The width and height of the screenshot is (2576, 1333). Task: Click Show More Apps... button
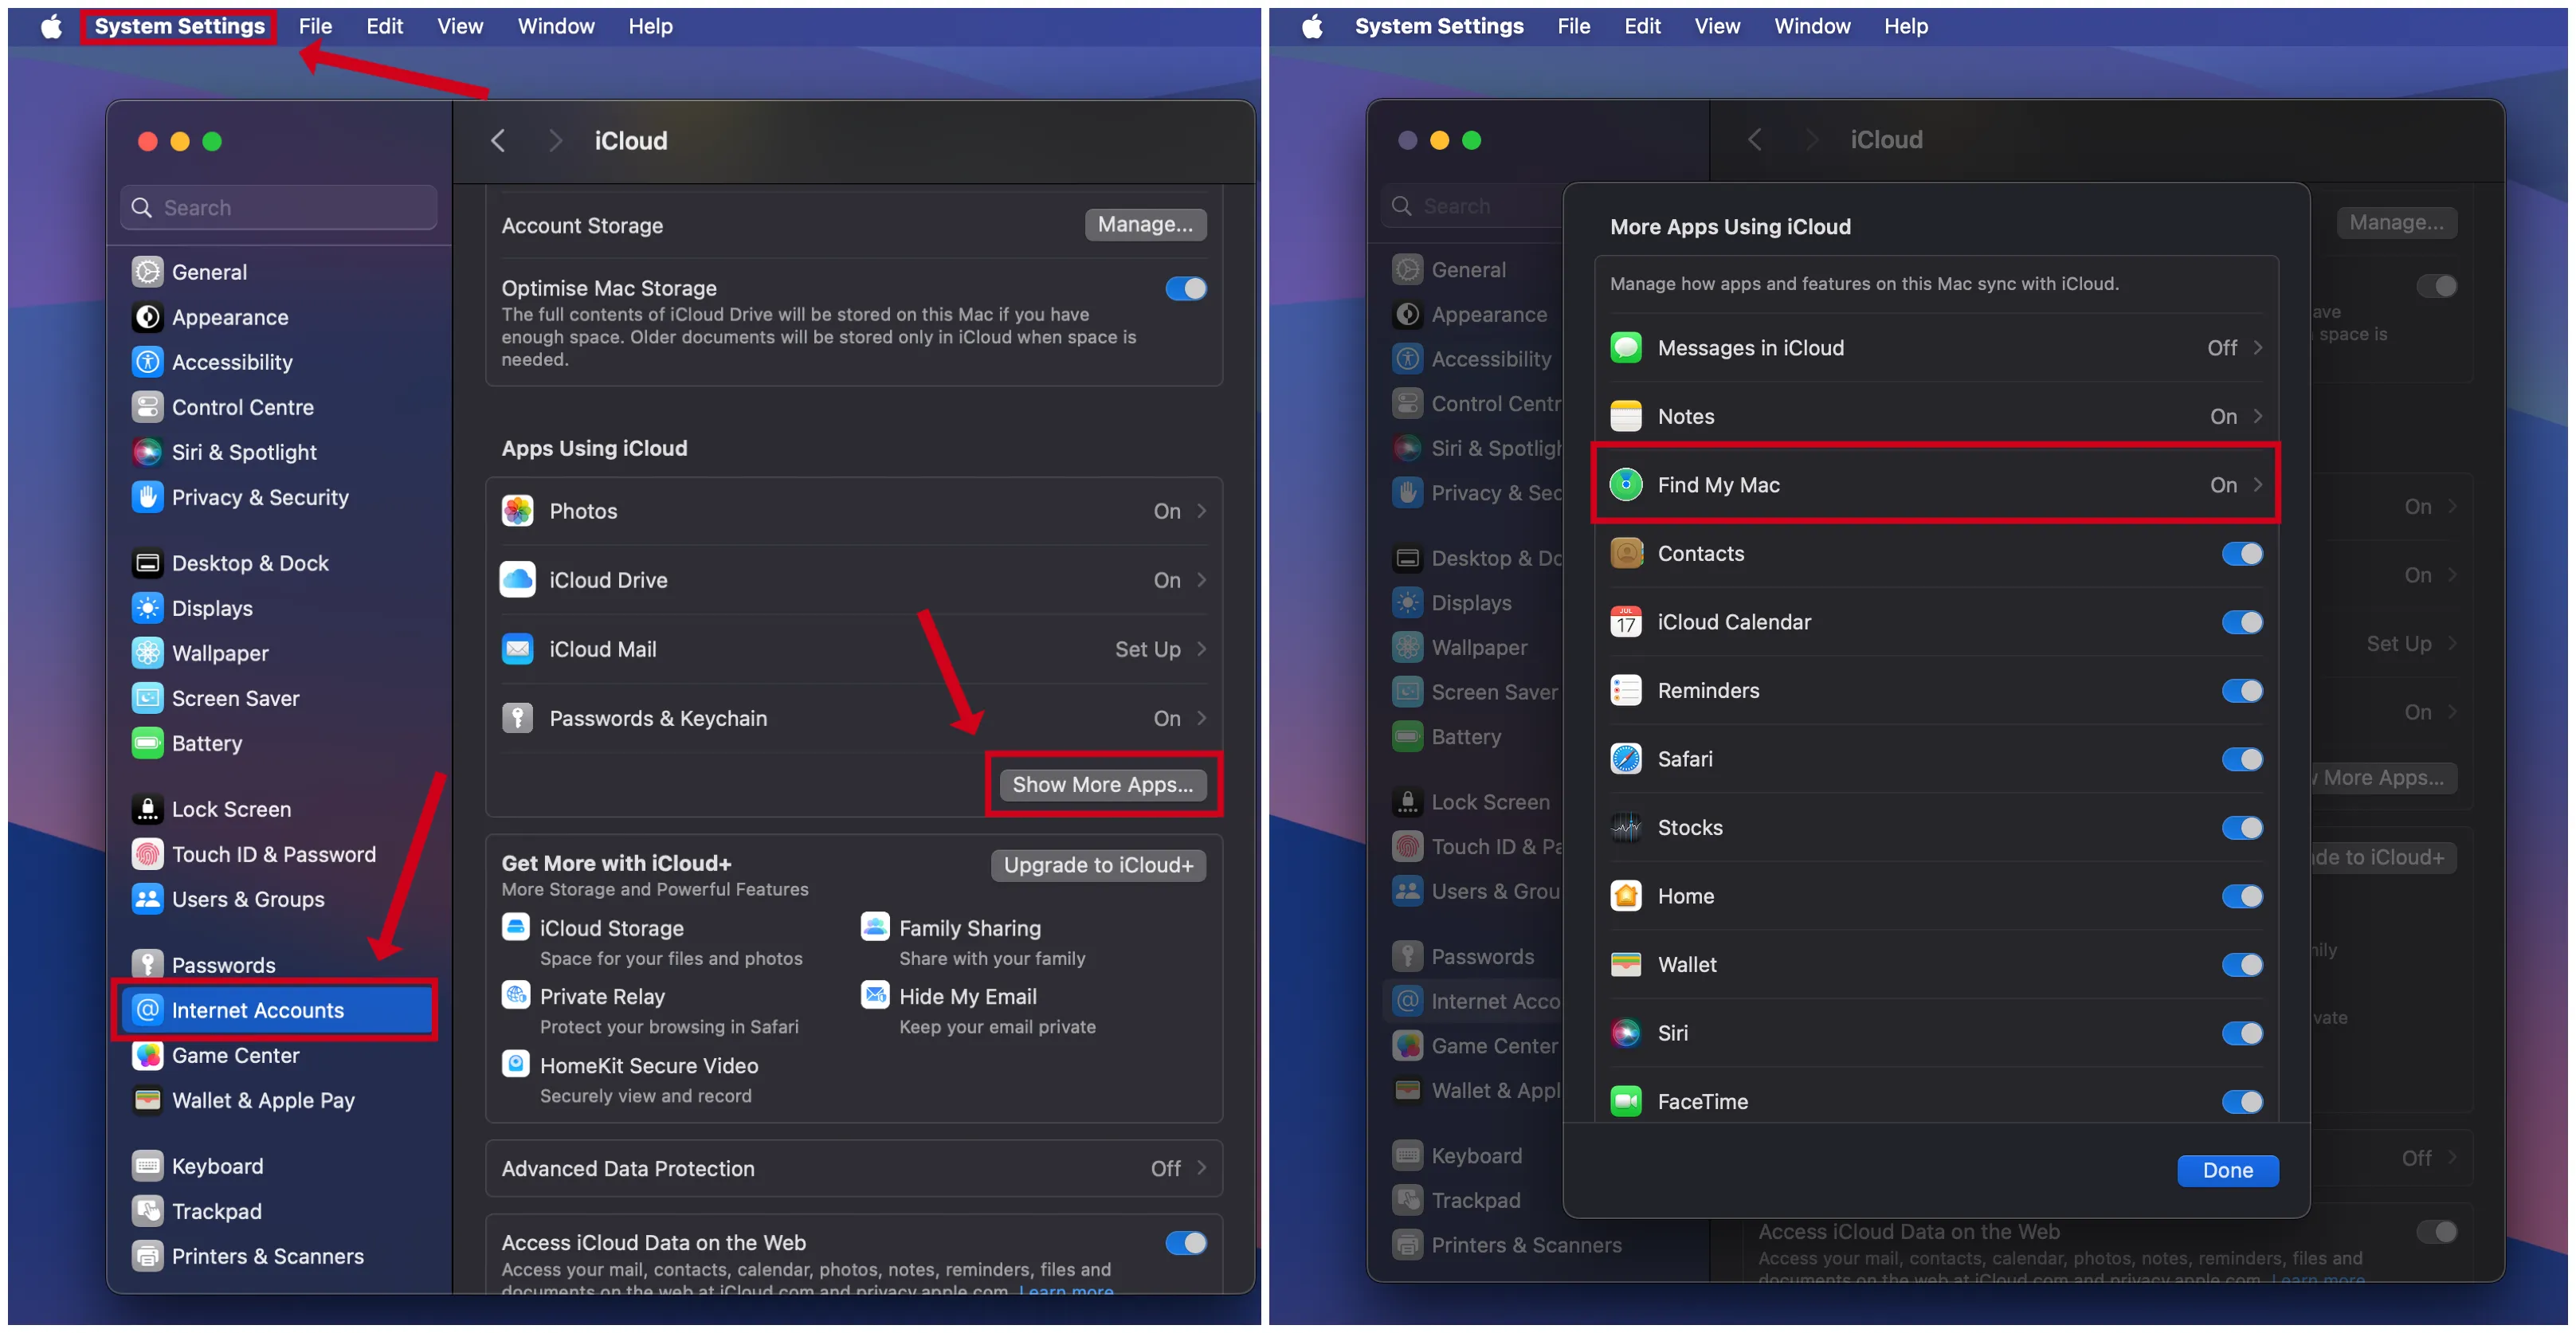click(1103, 784)
